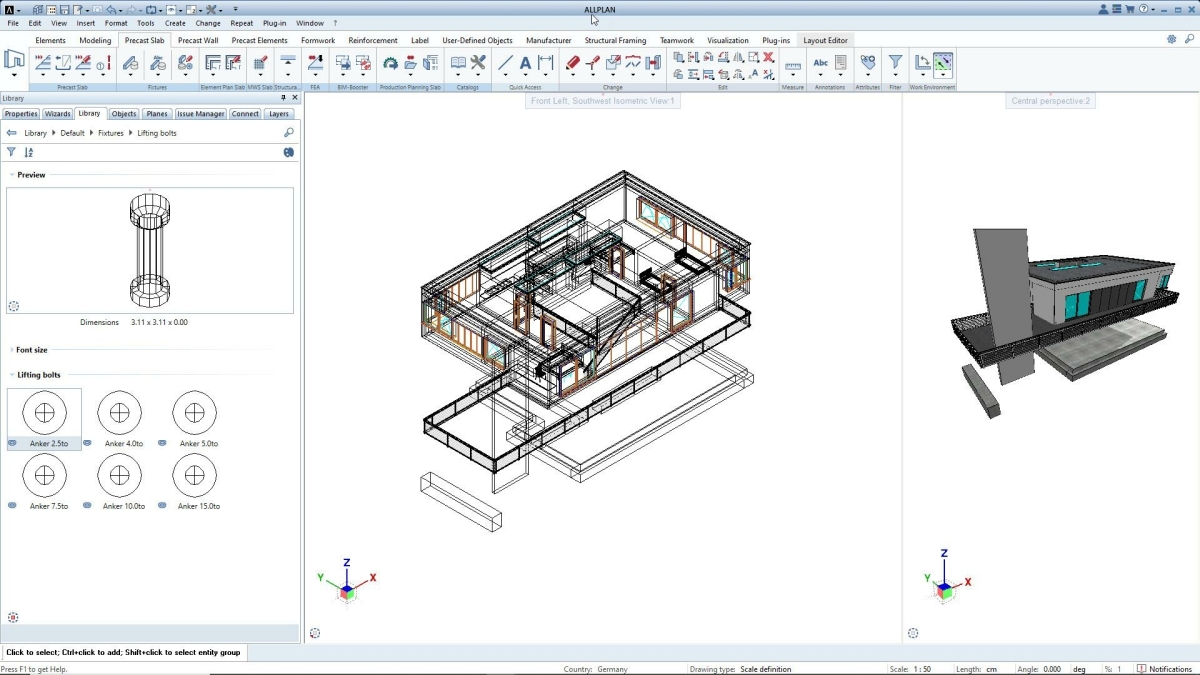
Task: Pin the Library panel with the pin icon
Action: [x=284, y=98]
